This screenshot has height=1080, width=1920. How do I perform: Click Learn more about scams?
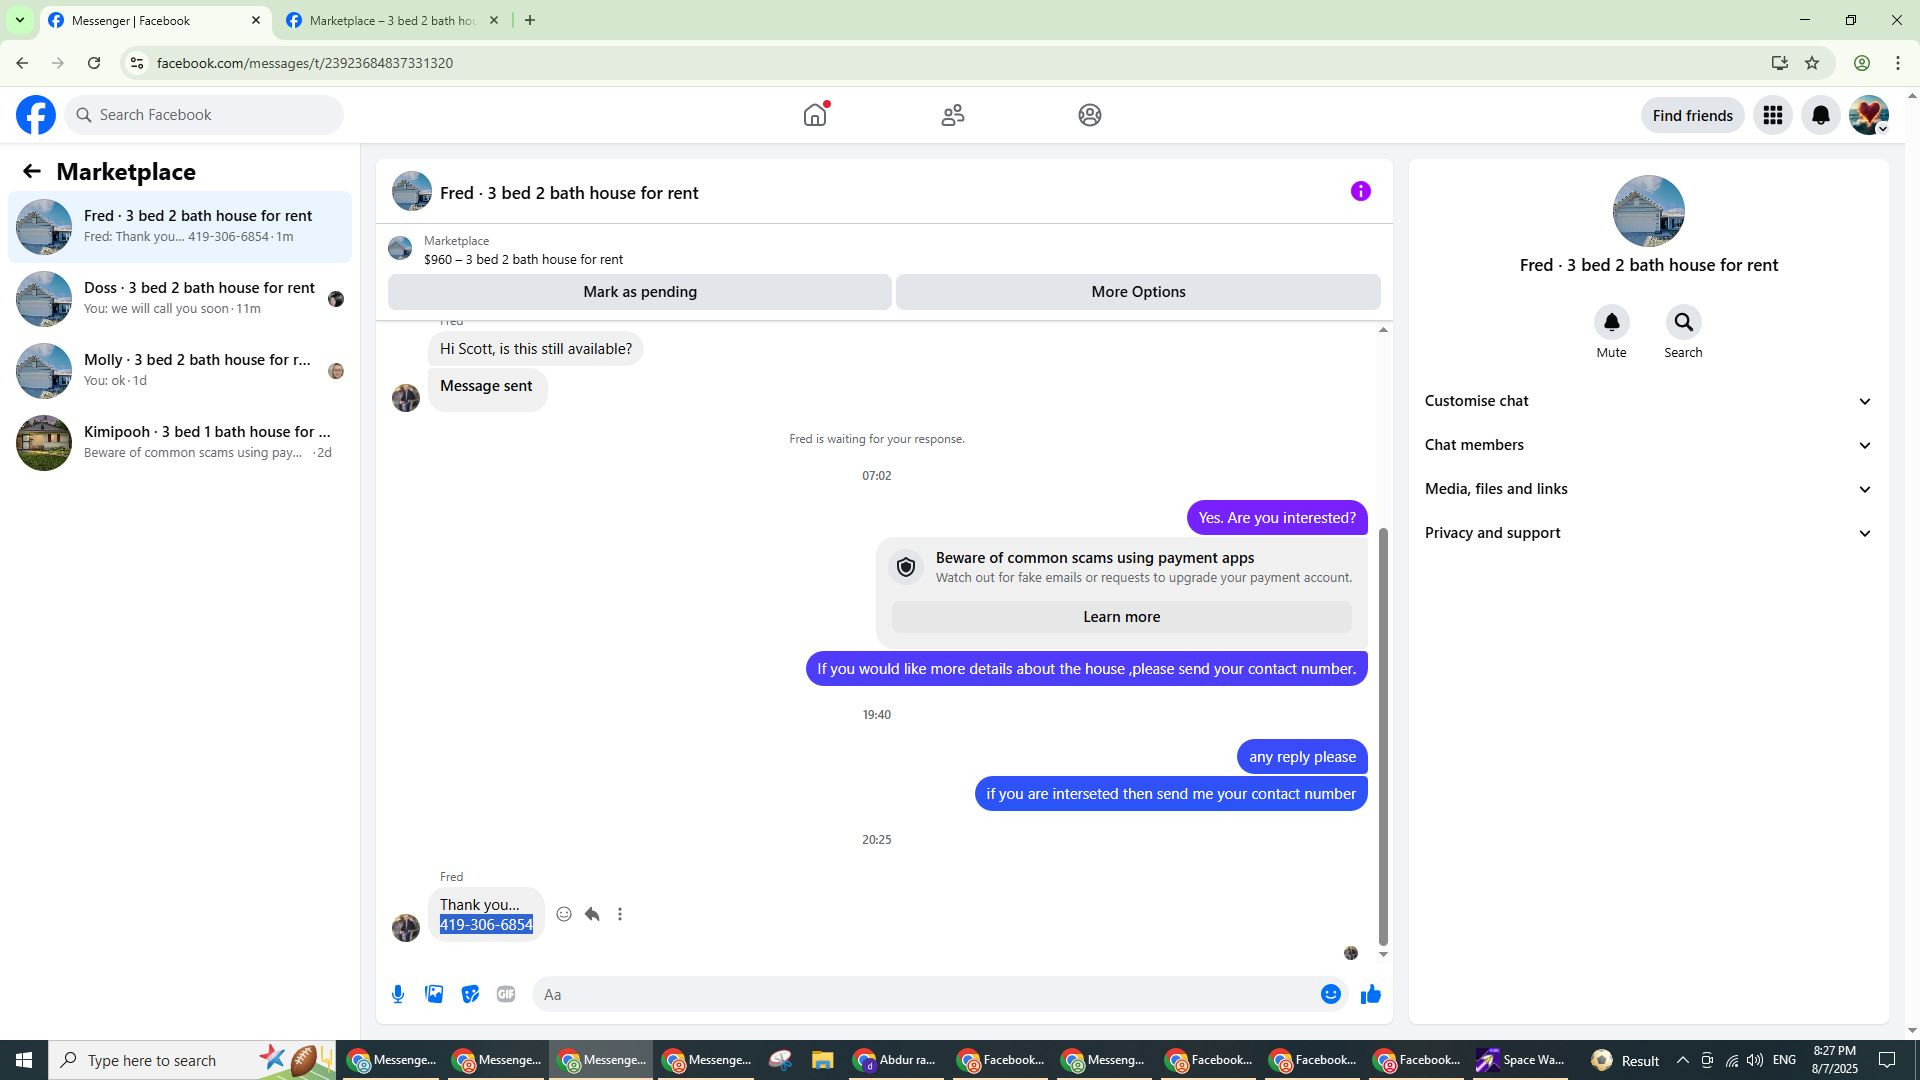click(x=1121, y=617)
